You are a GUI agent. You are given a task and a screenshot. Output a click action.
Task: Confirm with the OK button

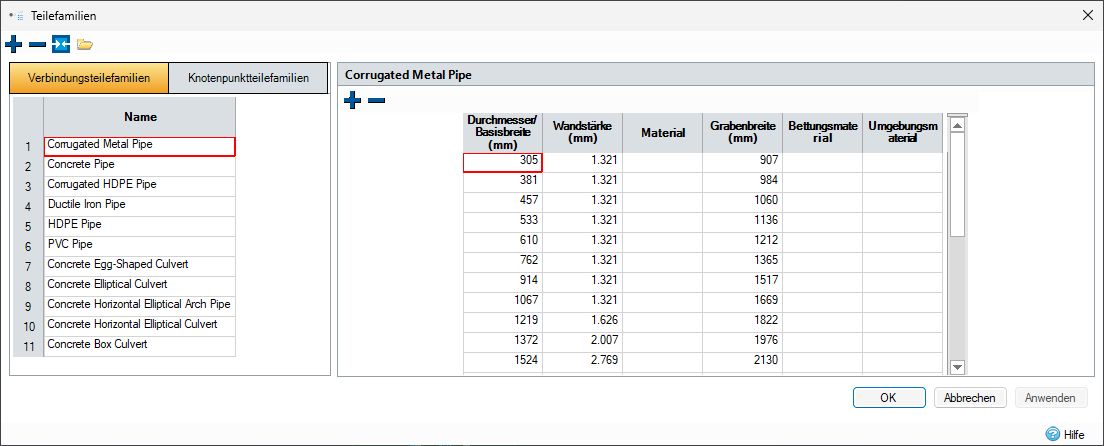(x=889, y=398)
